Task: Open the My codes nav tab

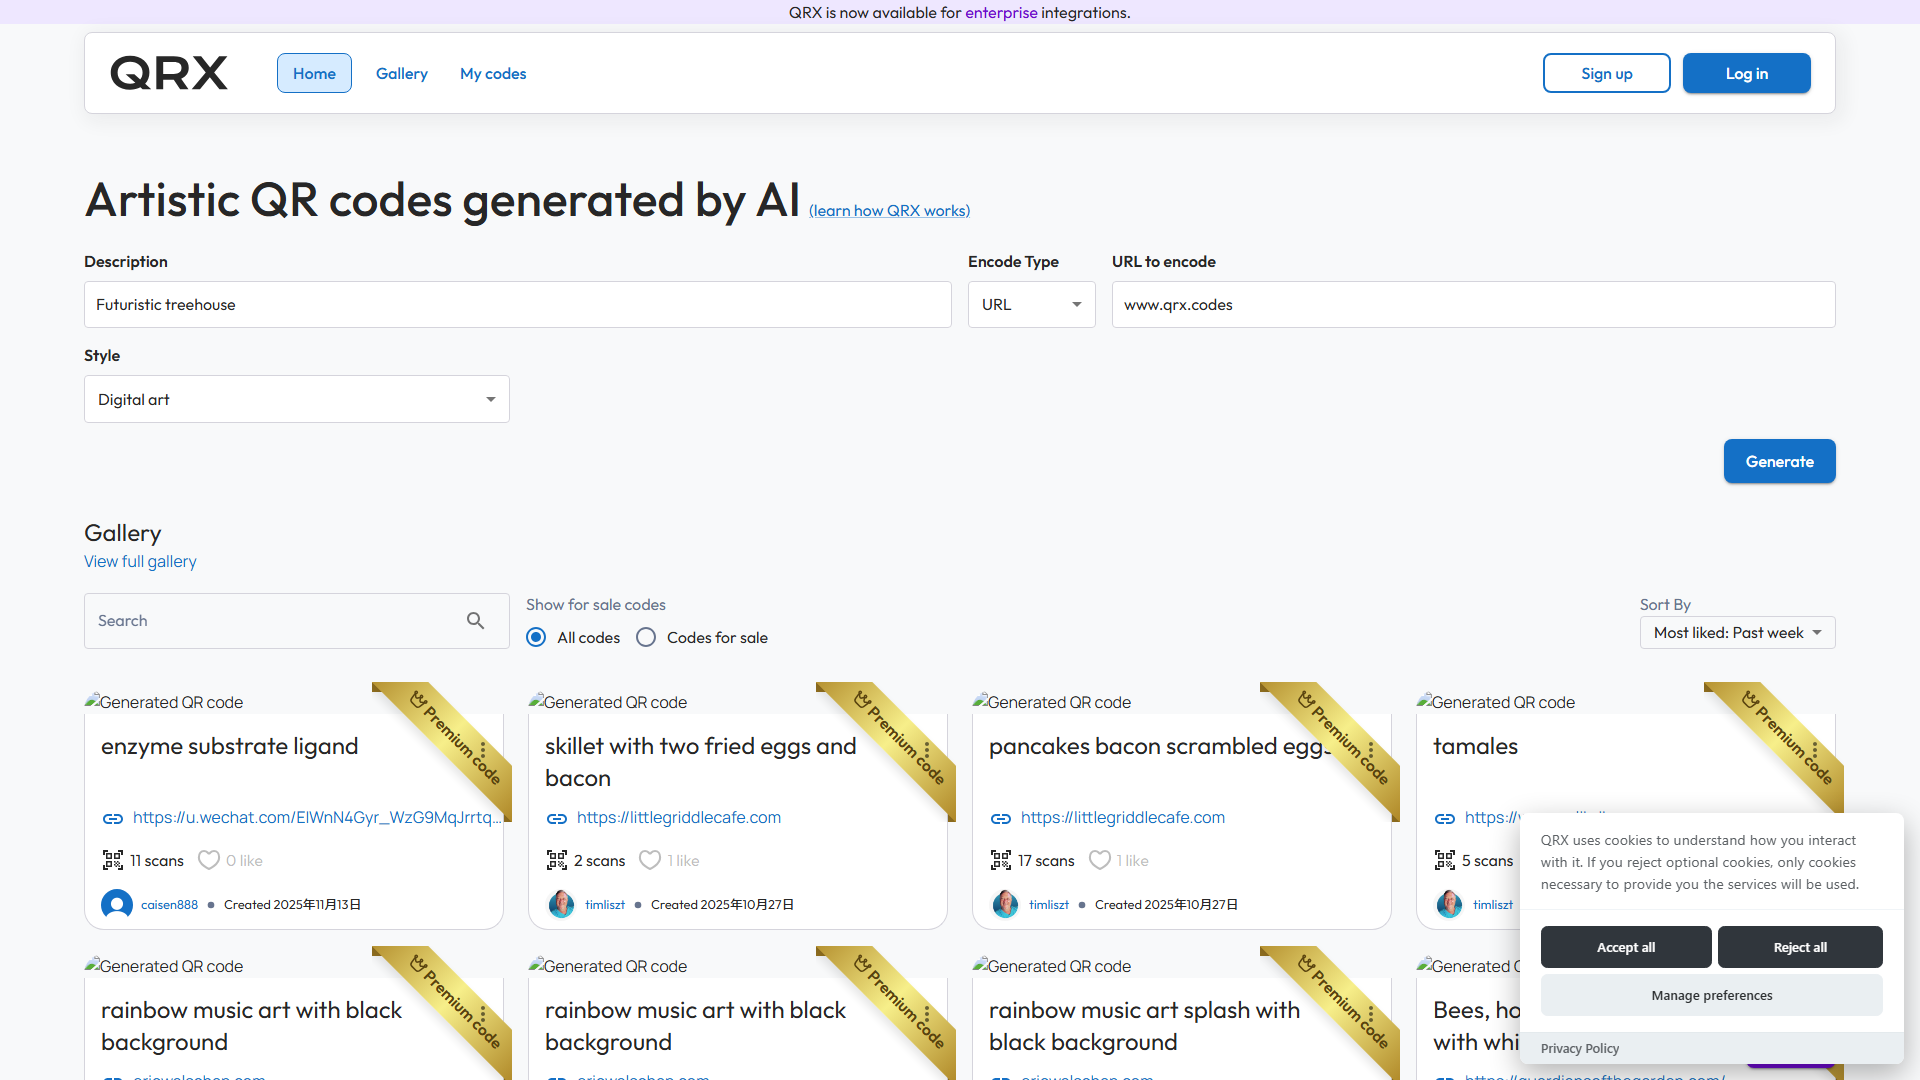Action: (x=493, y=74)
